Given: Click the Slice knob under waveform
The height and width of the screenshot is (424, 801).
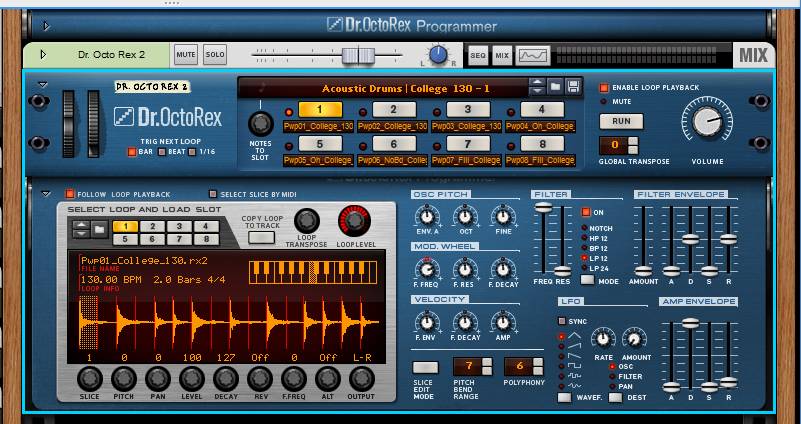Looking at the screenshot, I should [89, 379].
